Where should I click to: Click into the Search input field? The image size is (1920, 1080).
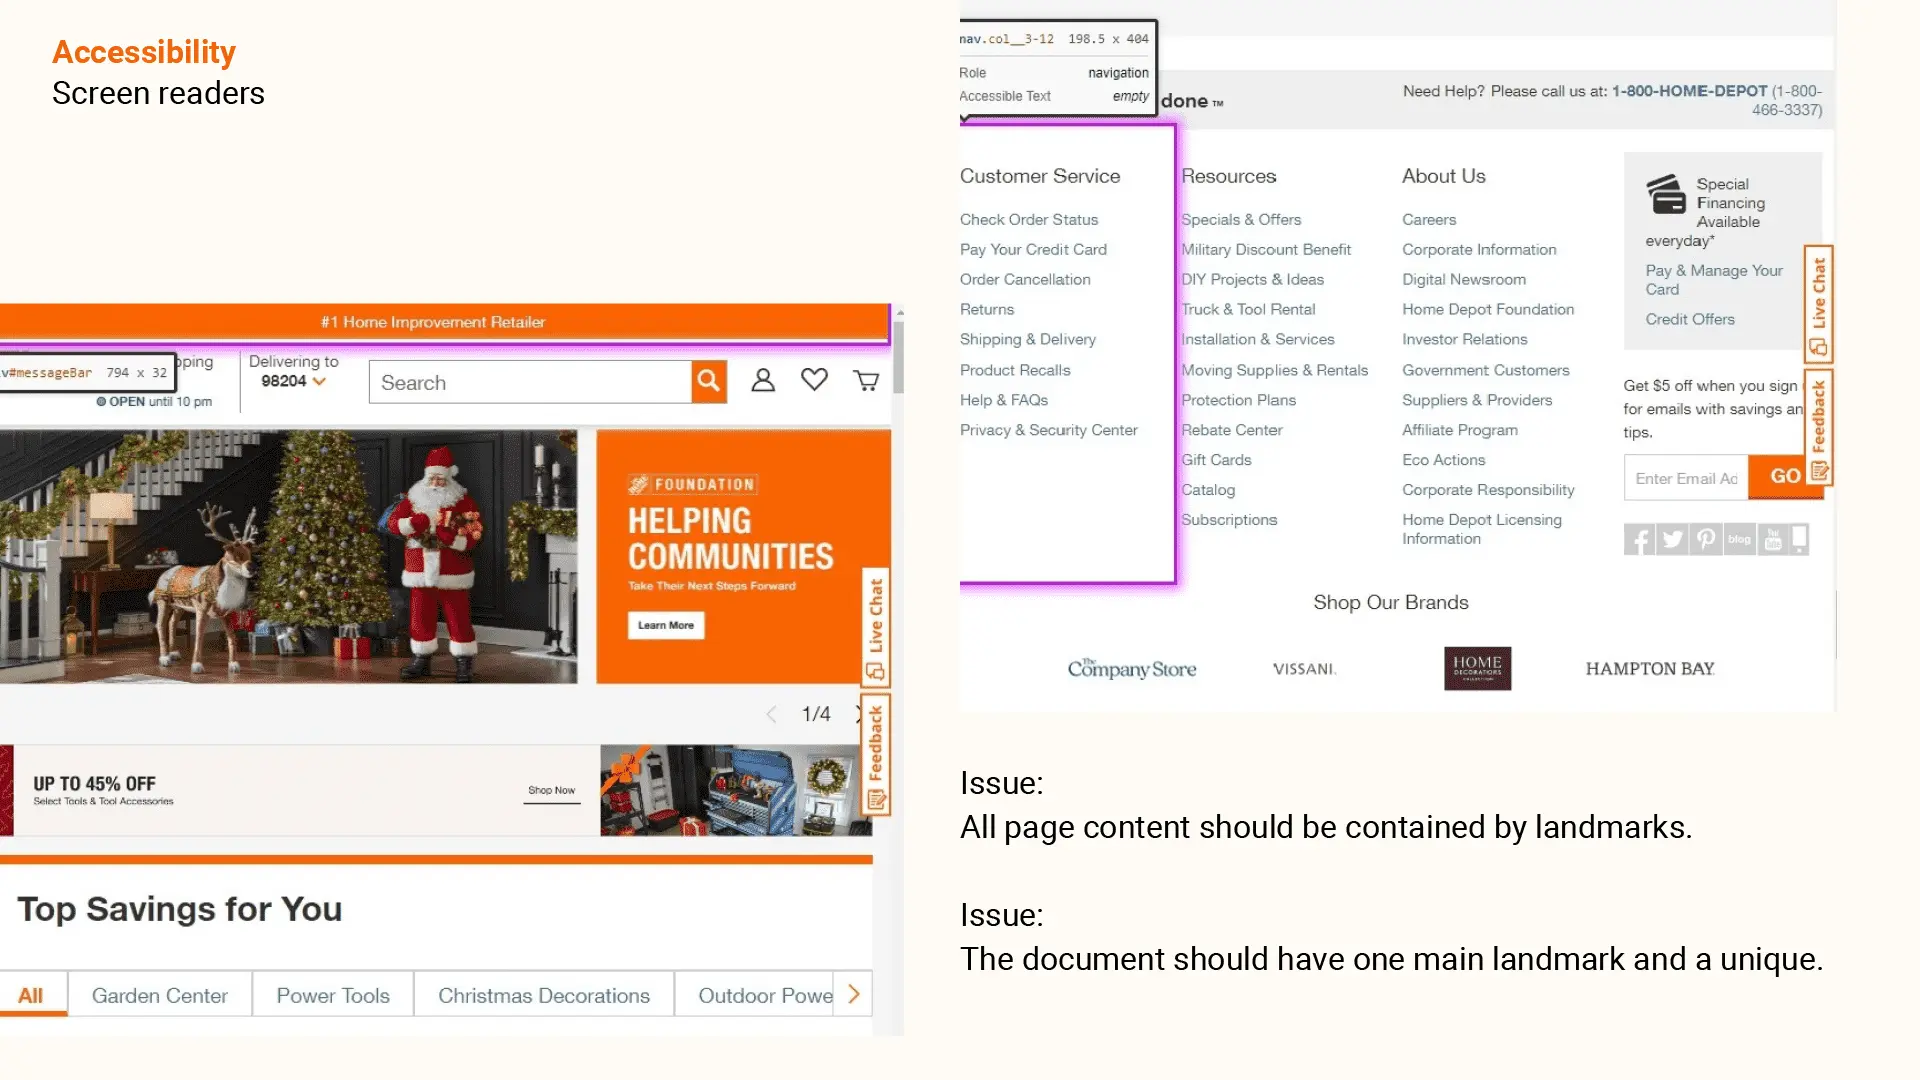[x=530, y=383]
